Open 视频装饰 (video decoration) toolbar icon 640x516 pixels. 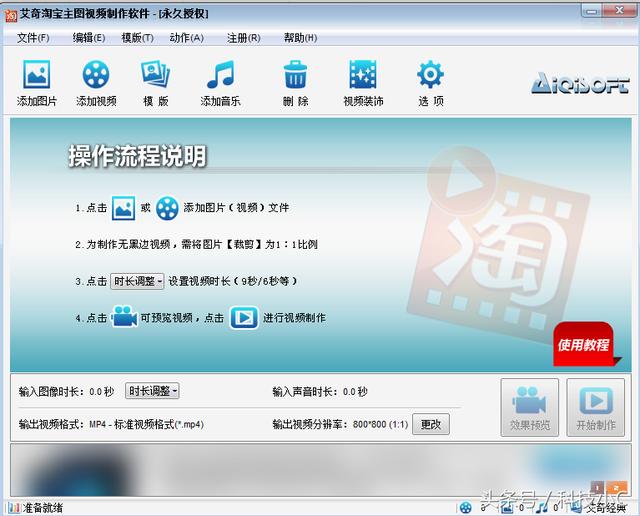coord(363,74)
